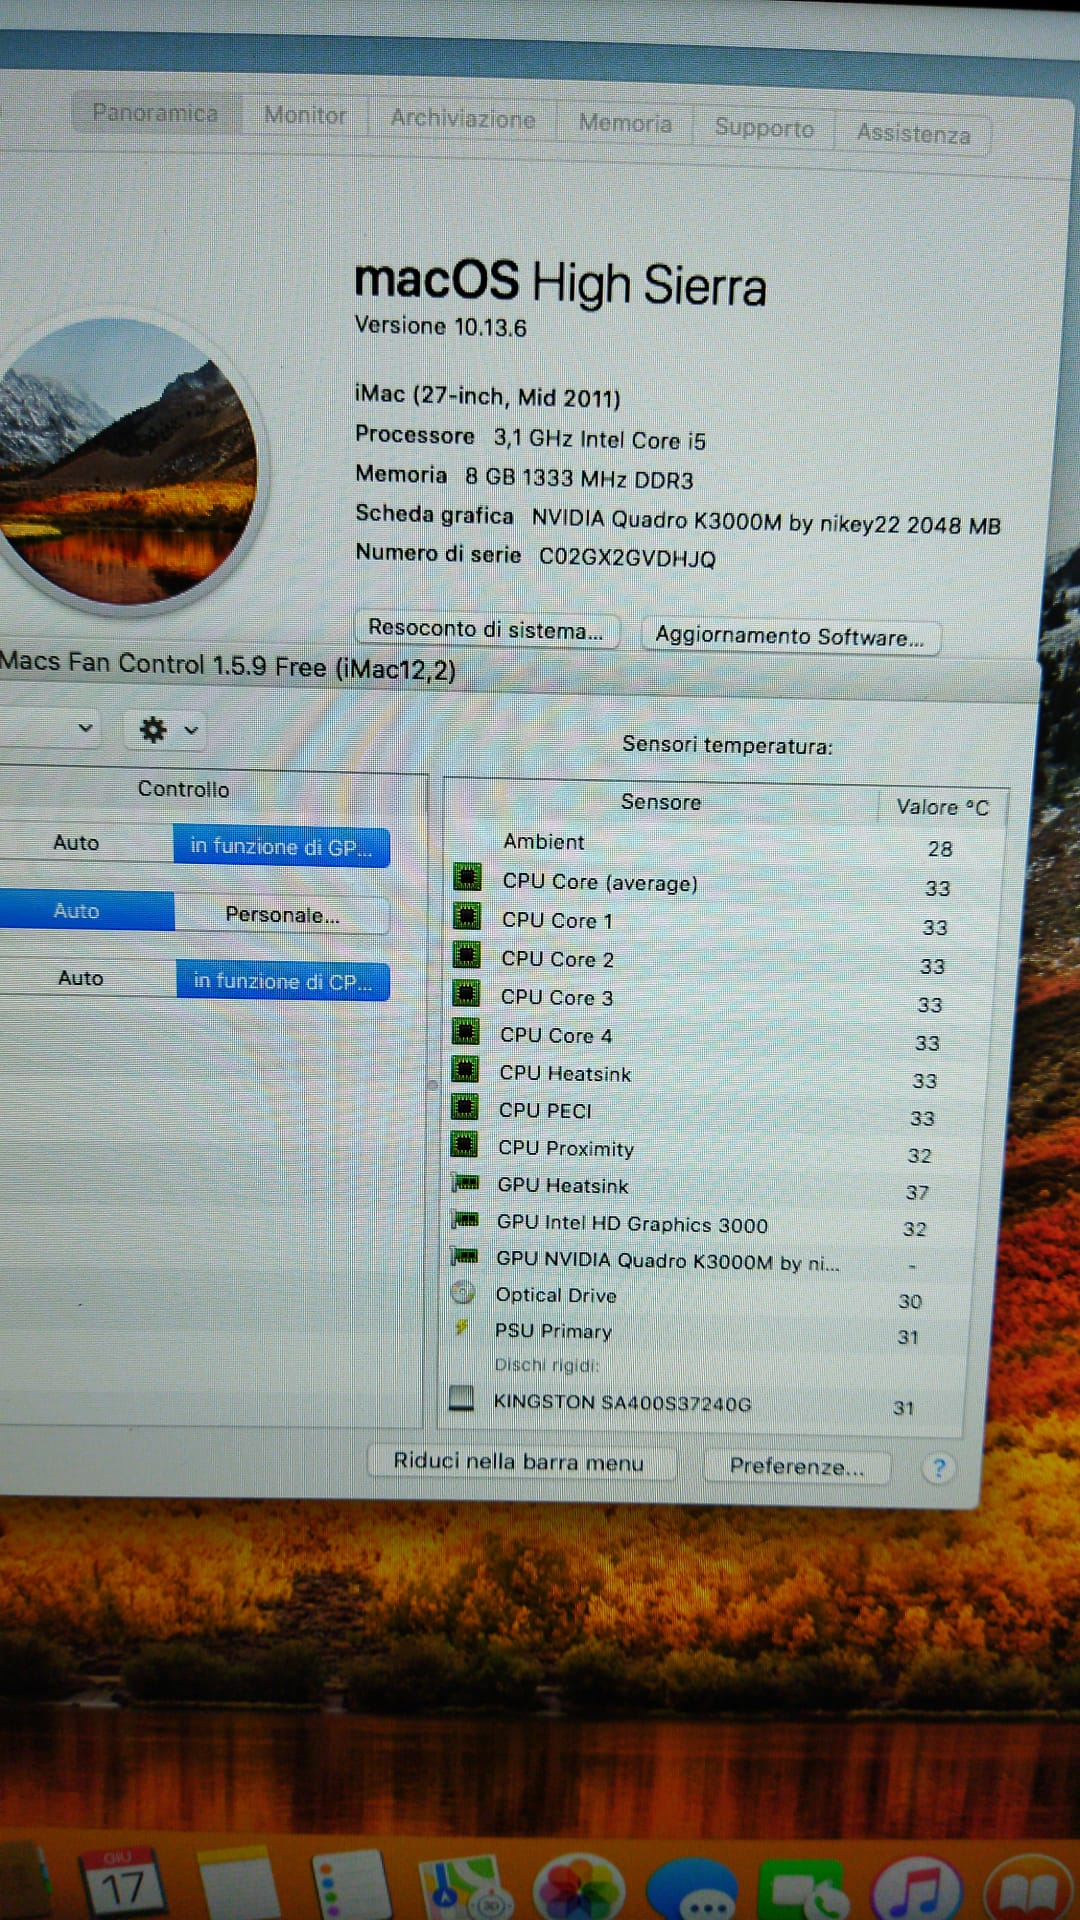The height and width of the screenshot is (1920, 1080).
Task: Open the Memoria tab
Action: pyautogui.click(x=625, y=123)
